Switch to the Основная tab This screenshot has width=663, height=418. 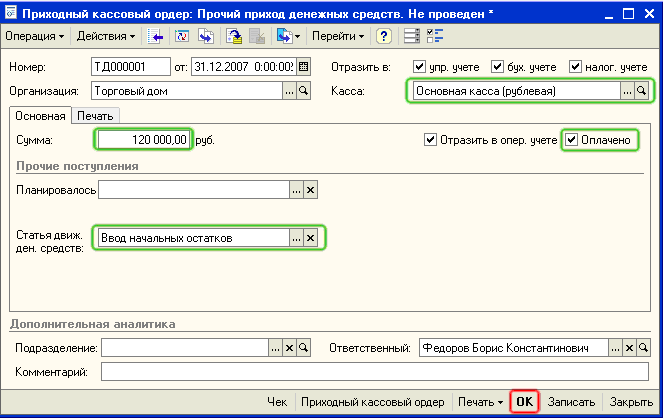[40, 116]
